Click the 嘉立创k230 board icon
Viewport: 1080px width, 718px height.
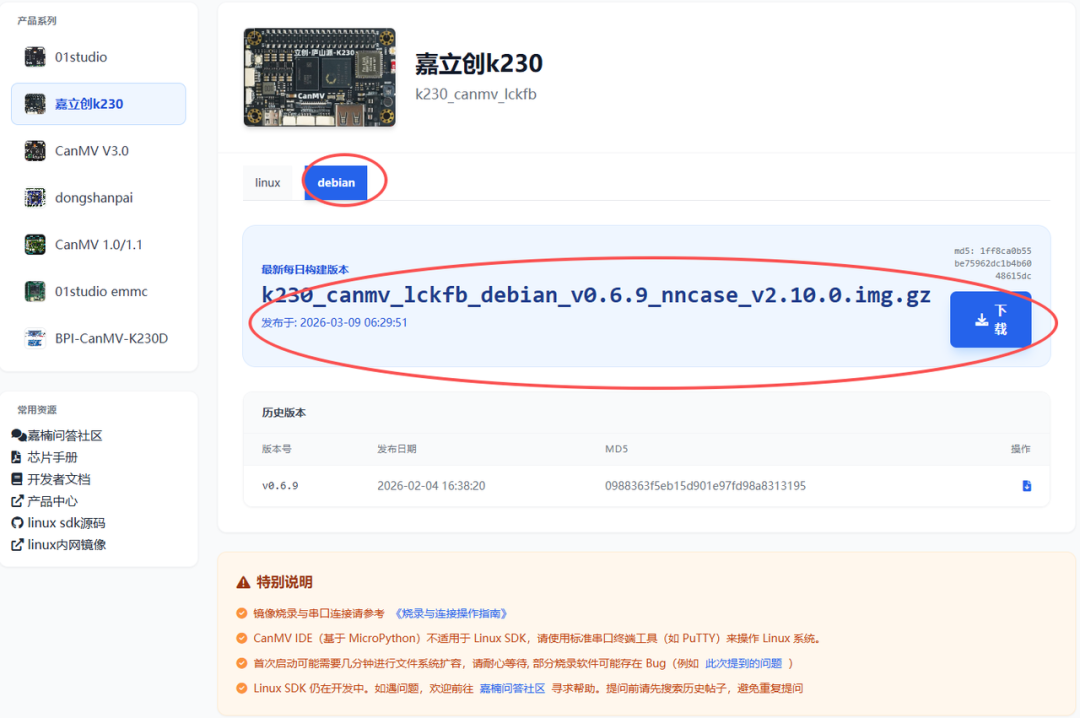pyautogui.click(x=35, y=103)
